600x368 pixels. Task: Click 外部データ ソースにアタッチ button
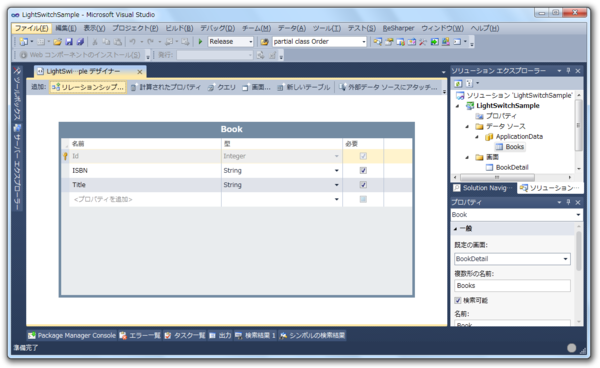point(388,87)
